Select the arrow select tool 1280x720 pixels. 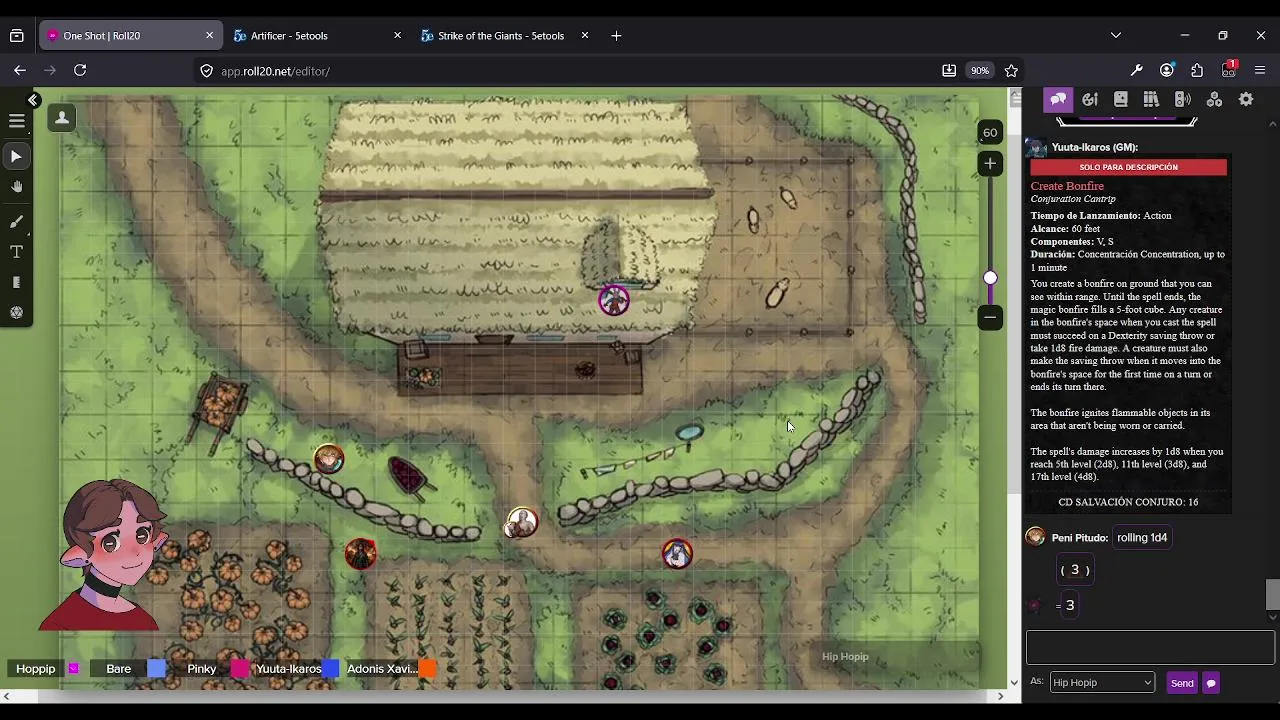click(17, 156)
